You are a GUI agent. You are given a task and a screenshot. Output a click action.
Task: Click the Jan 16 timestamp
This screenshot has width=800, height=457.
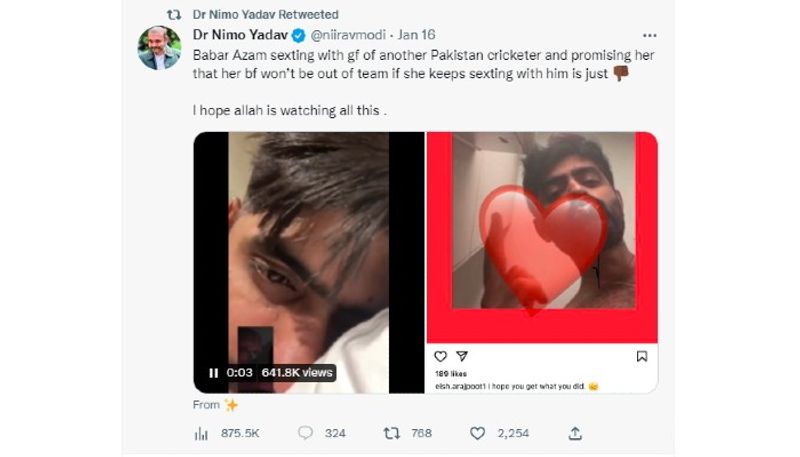tap(416, 35)
